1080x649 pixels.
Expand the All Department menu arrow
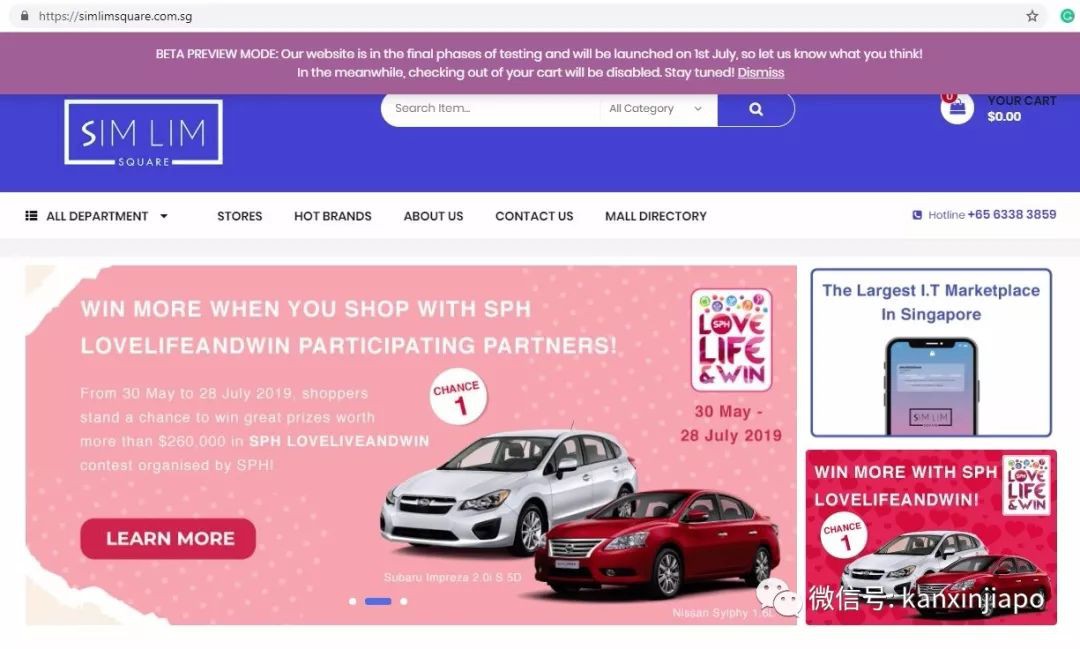tap(164, 216)
